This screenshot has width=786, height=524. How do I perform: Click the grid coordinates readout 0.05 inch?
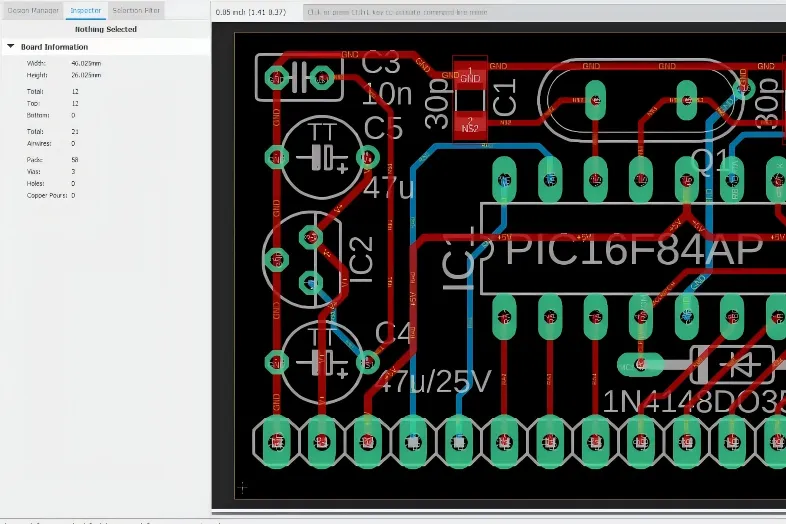(251, 12)
